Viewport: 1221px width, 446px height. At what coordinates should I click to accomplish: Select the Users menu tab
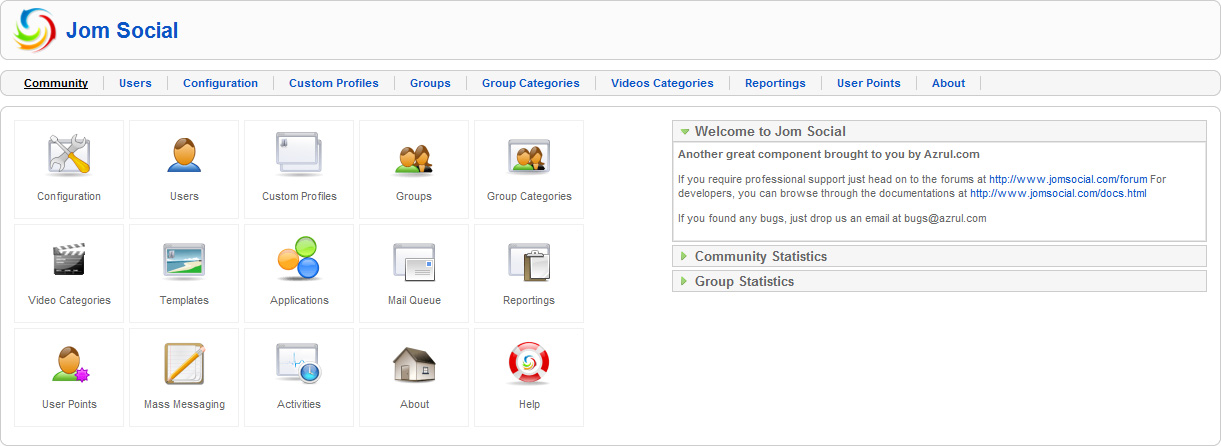pyautogui.click(x=135, y=83)
